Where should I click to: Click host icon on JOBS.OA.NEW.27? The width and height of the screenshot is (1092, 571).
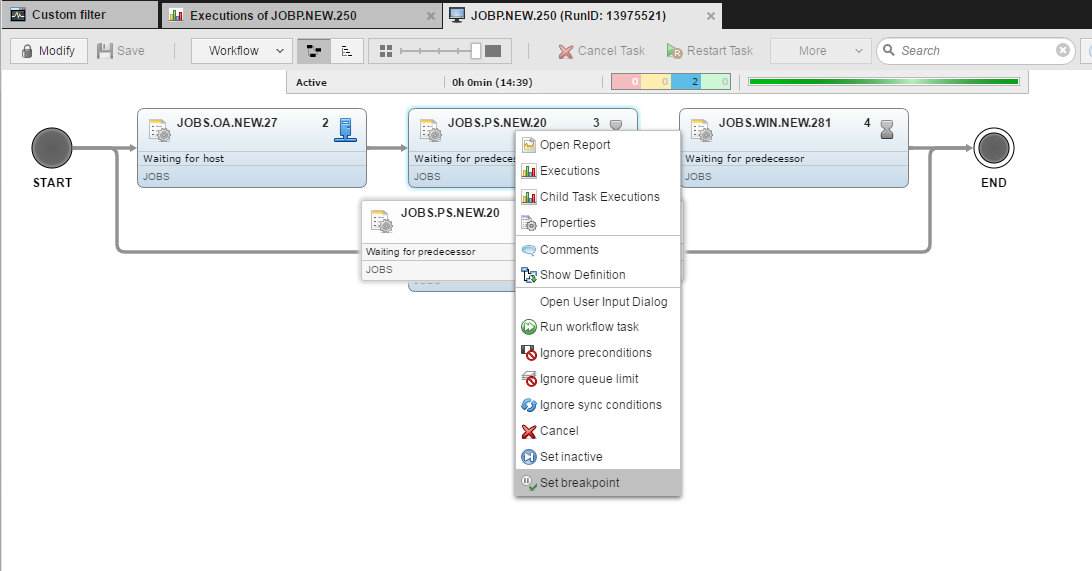pyautogui.click(x=344, y=127)
